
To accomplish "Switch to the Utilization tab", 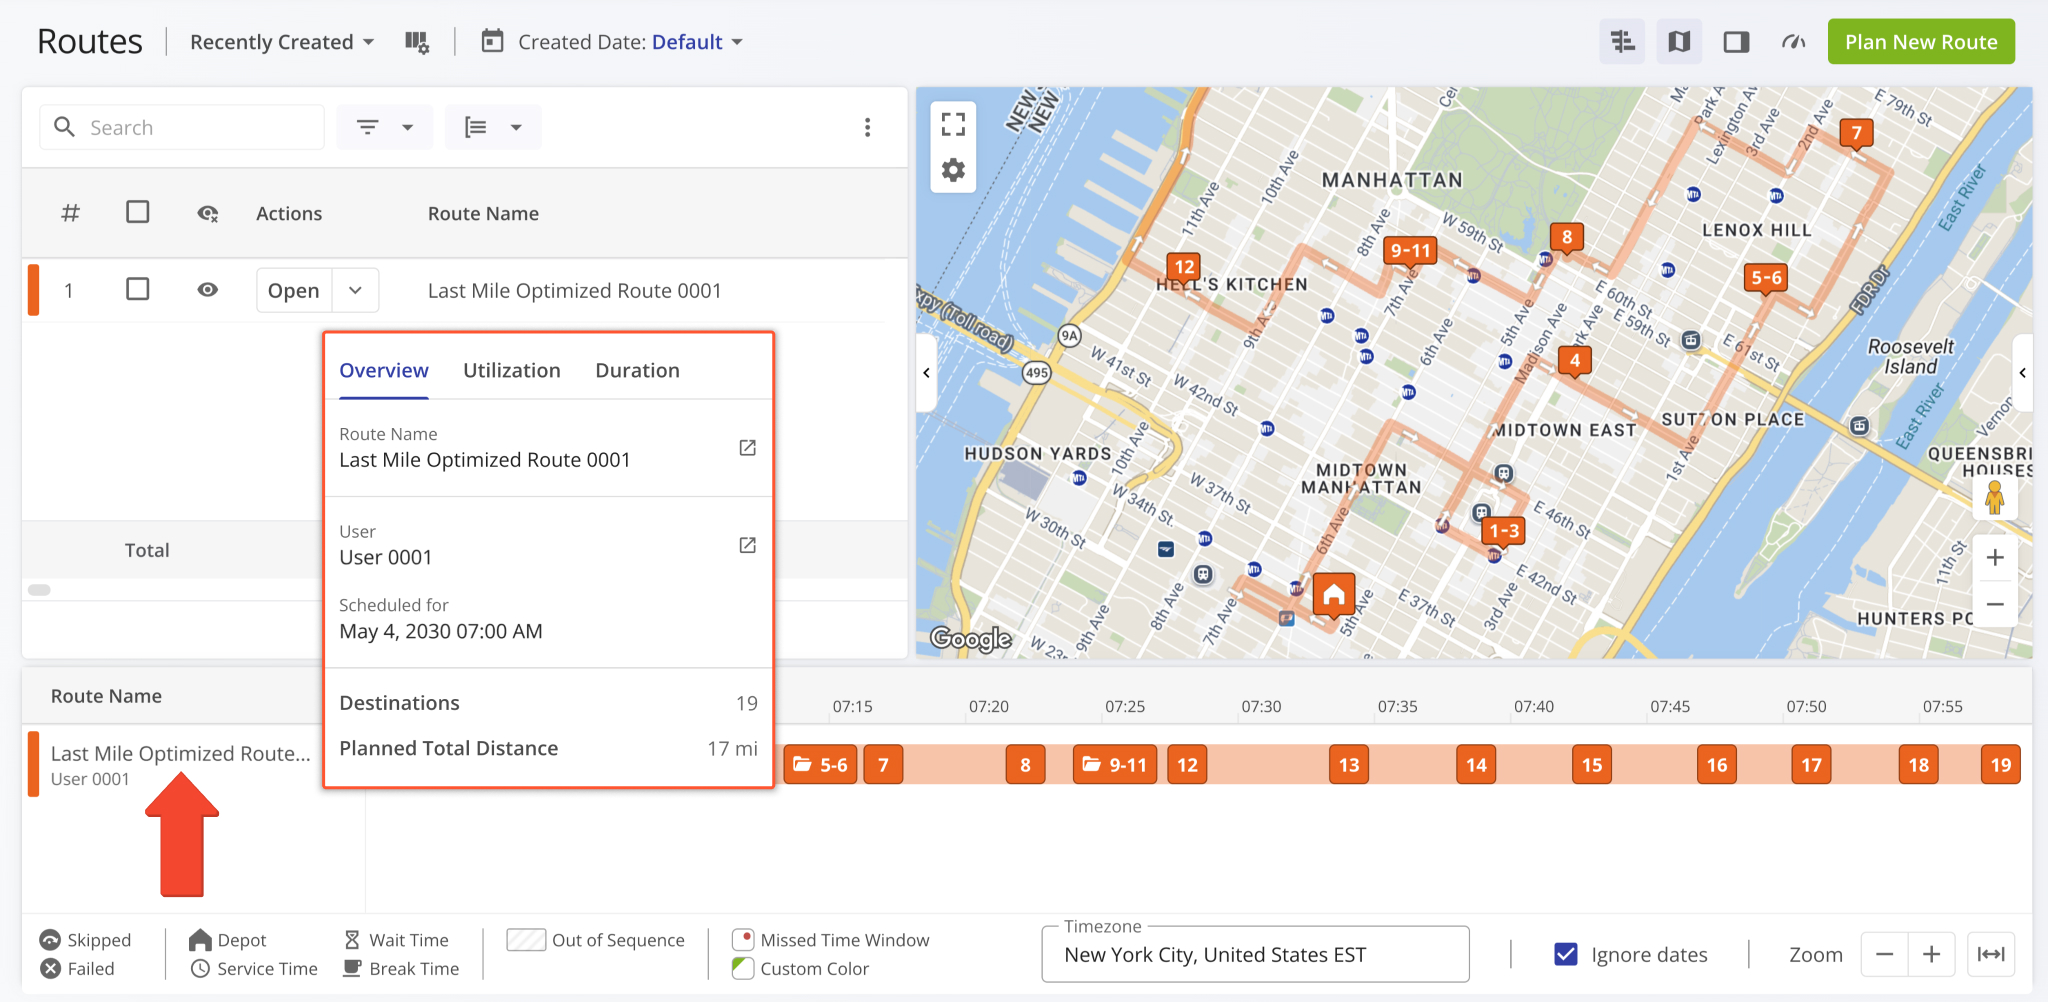I will point(511,370).
